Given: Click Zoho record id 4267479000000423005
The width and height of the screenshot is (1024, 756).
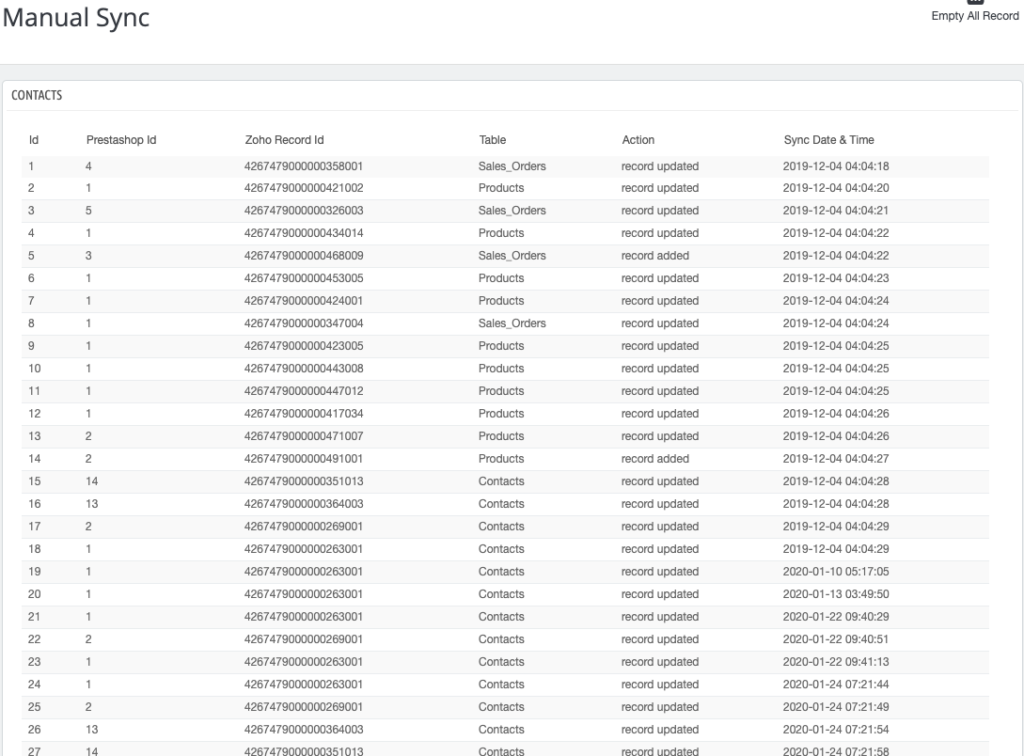Looking at the screenshot, I should coord(304,346).
